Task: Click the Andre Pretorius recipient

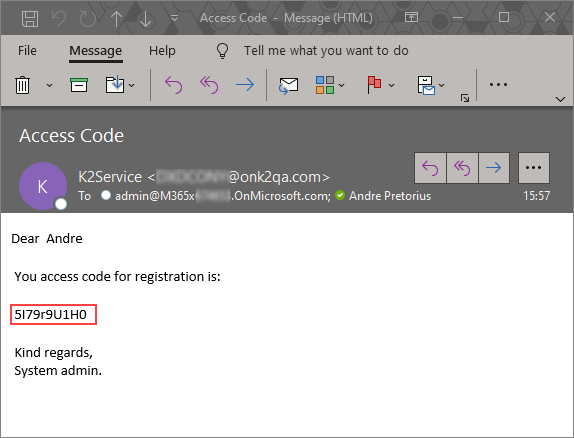Action: click(x=390, y=196)
